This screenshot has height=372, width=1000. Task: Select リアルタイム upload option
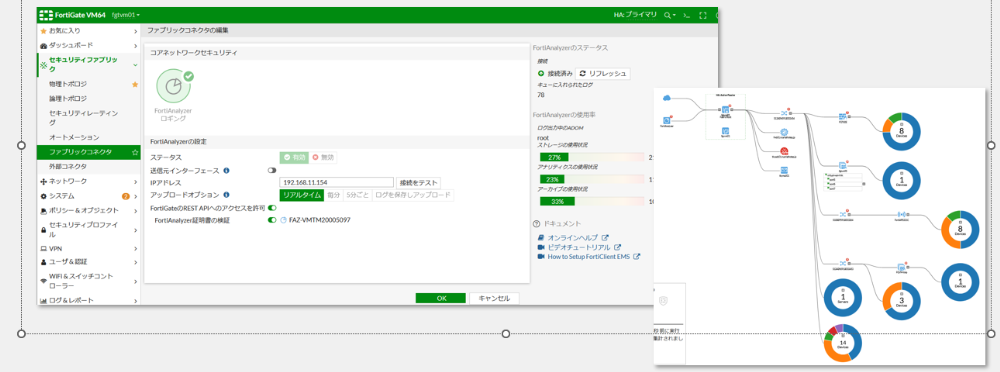click(302, 195)
